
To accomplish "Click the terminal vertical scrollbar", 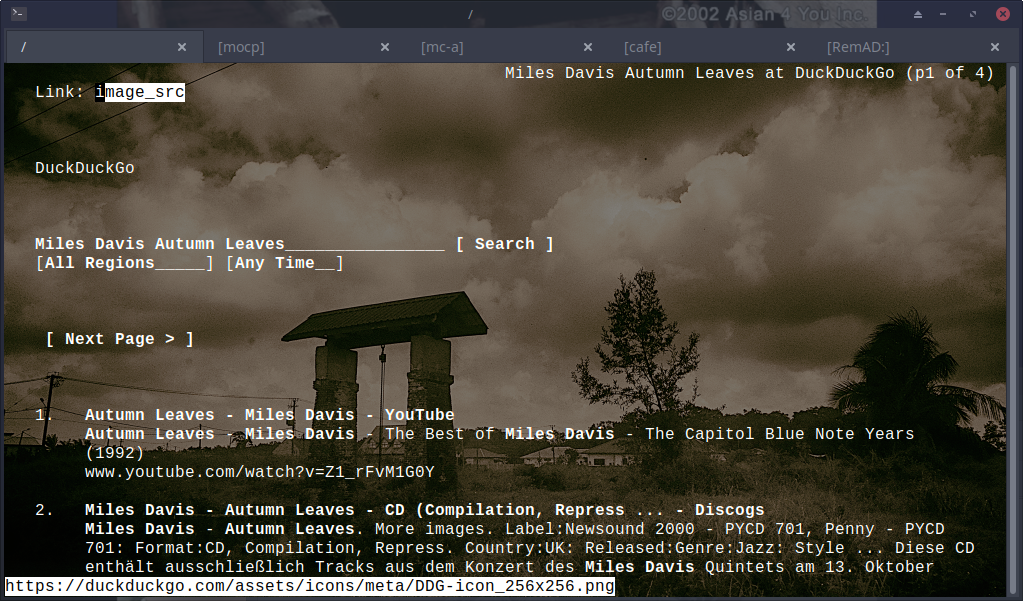I will coord(1013,330).
